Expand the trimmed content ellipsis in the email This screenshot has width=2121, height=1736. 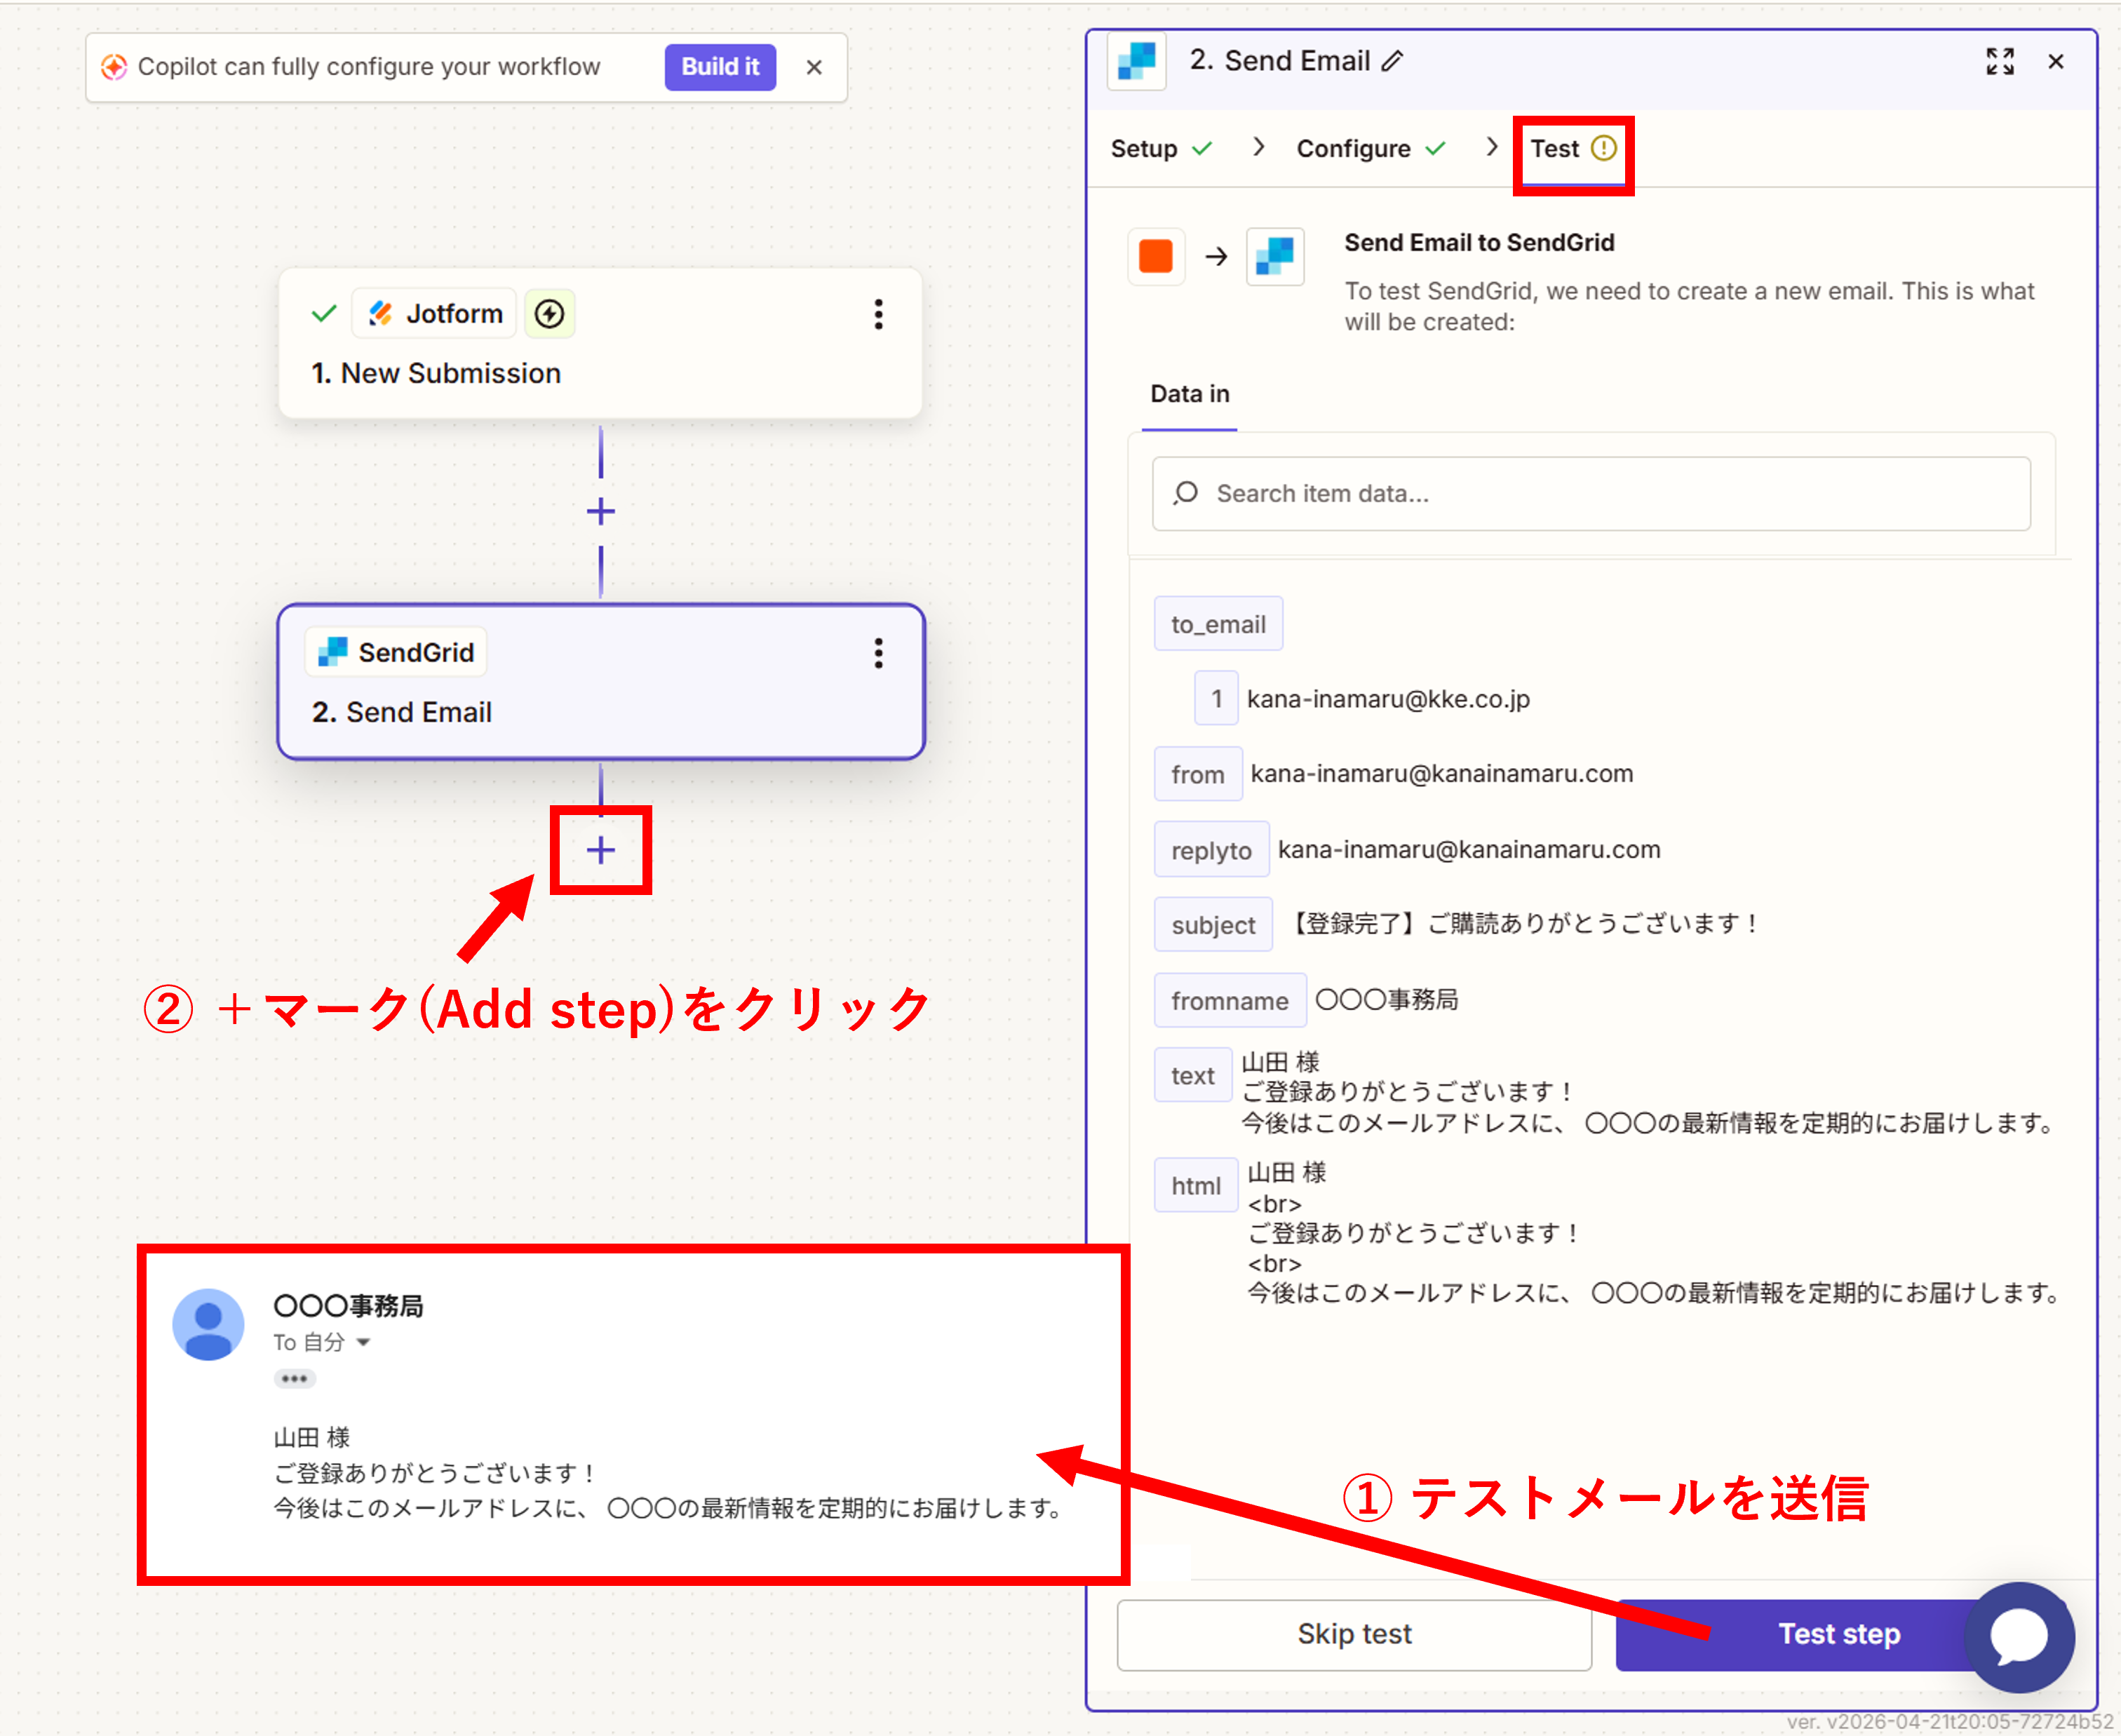[x=294, y=1379]
